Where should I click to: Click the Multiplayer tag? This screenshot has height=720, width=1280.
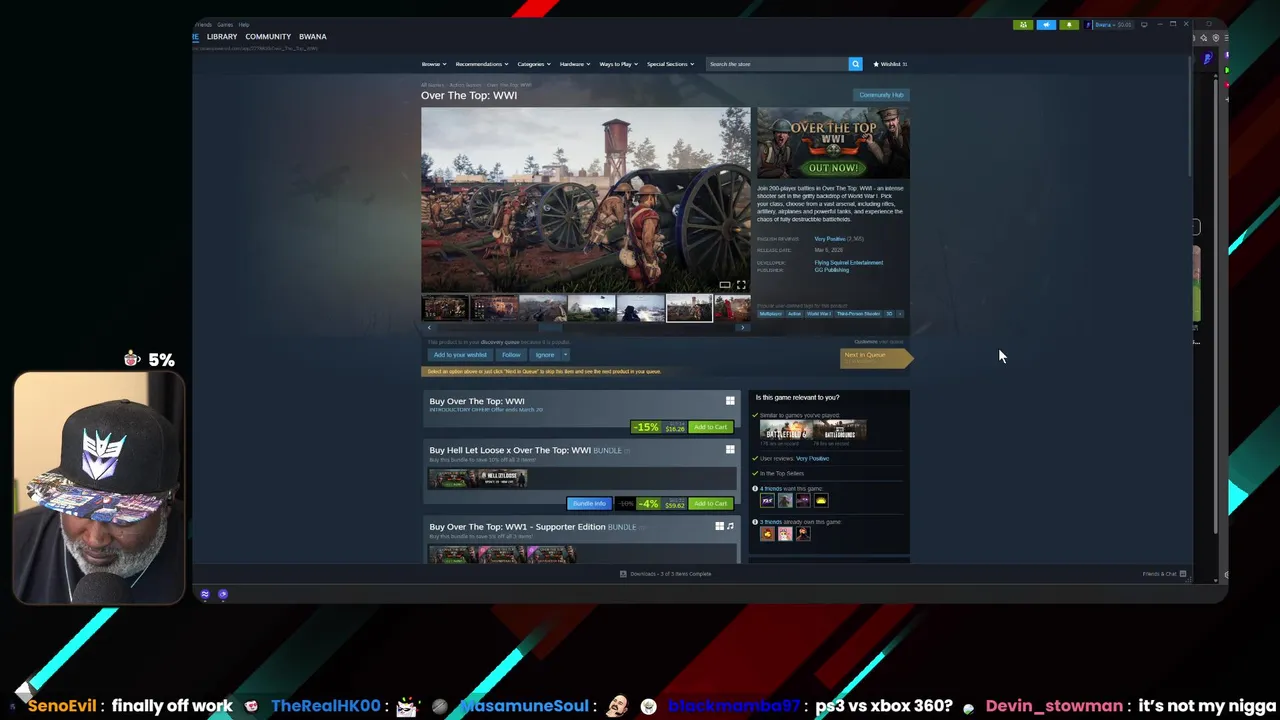(x=770, y=314)
